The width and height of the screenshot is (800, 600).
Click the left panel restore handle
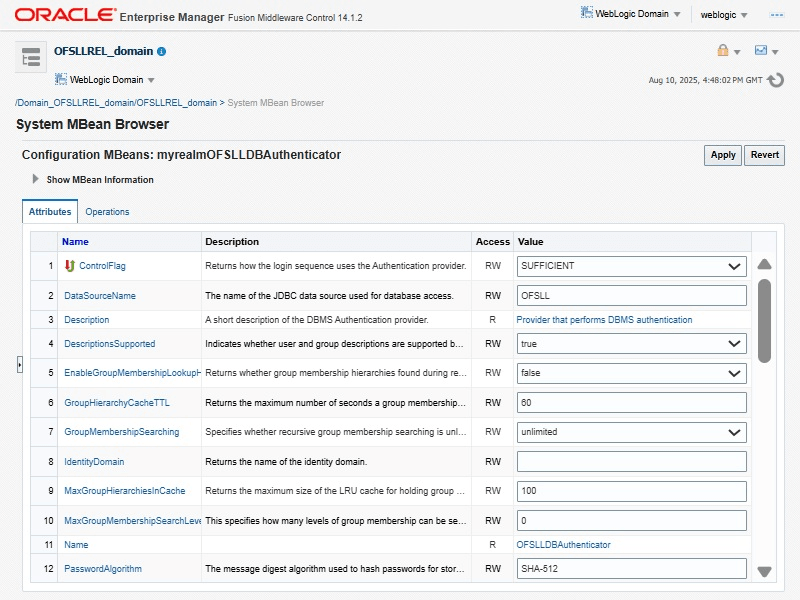(19, 365)
